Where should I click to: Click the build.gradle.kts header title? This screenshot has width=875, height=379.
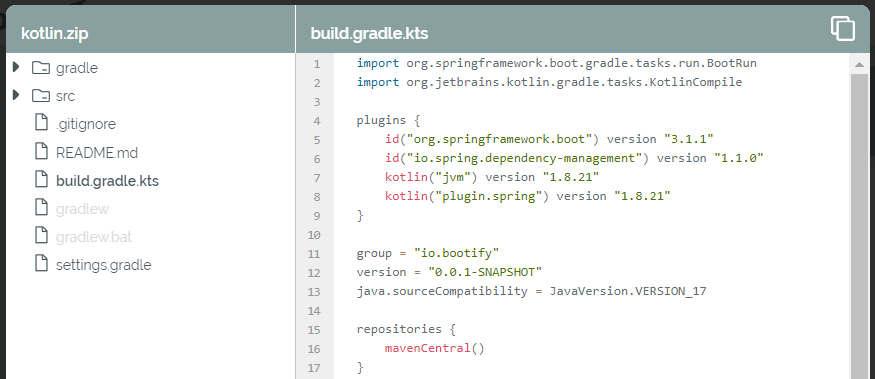(369, 33)
